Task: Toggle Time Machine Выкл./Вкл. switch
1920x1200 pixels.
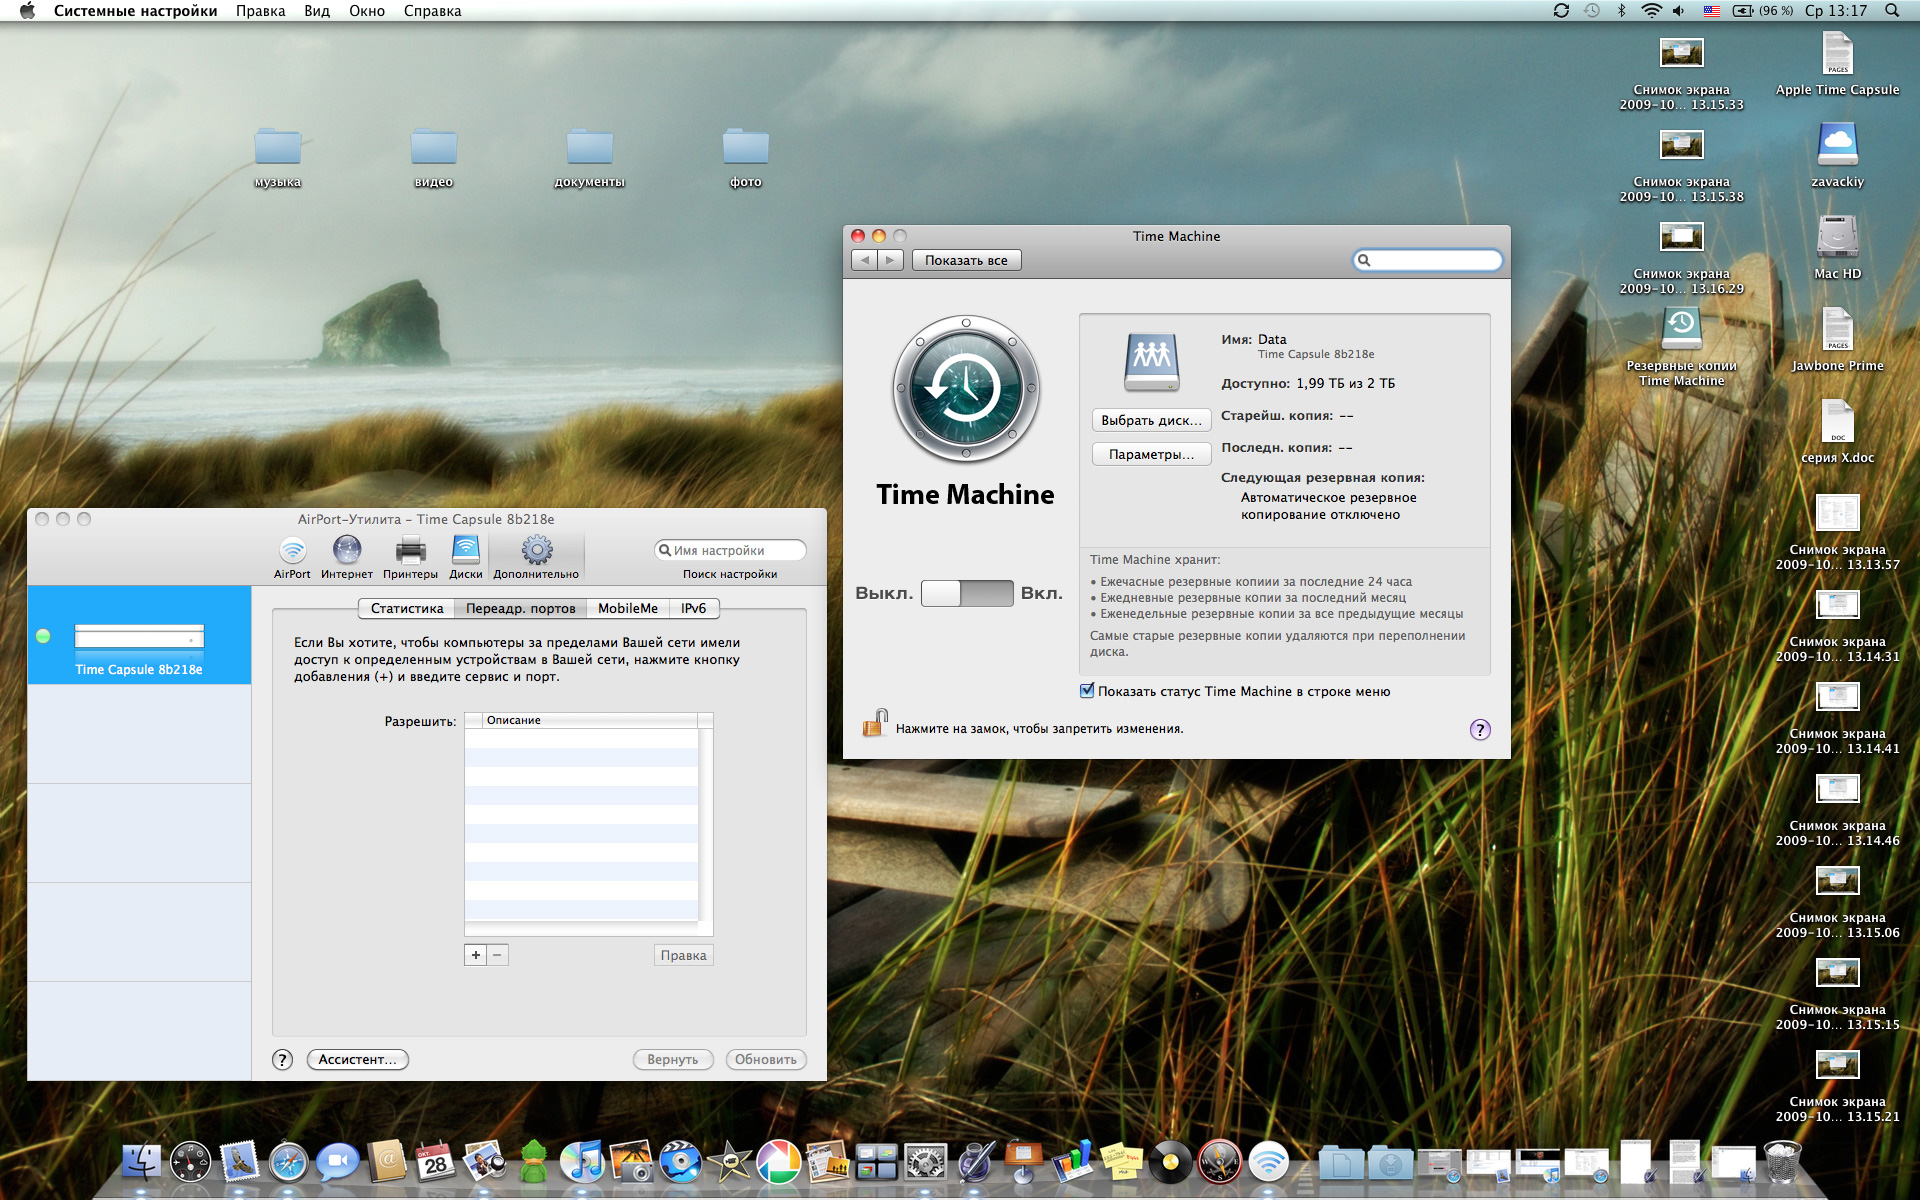Action: (966, 593)
